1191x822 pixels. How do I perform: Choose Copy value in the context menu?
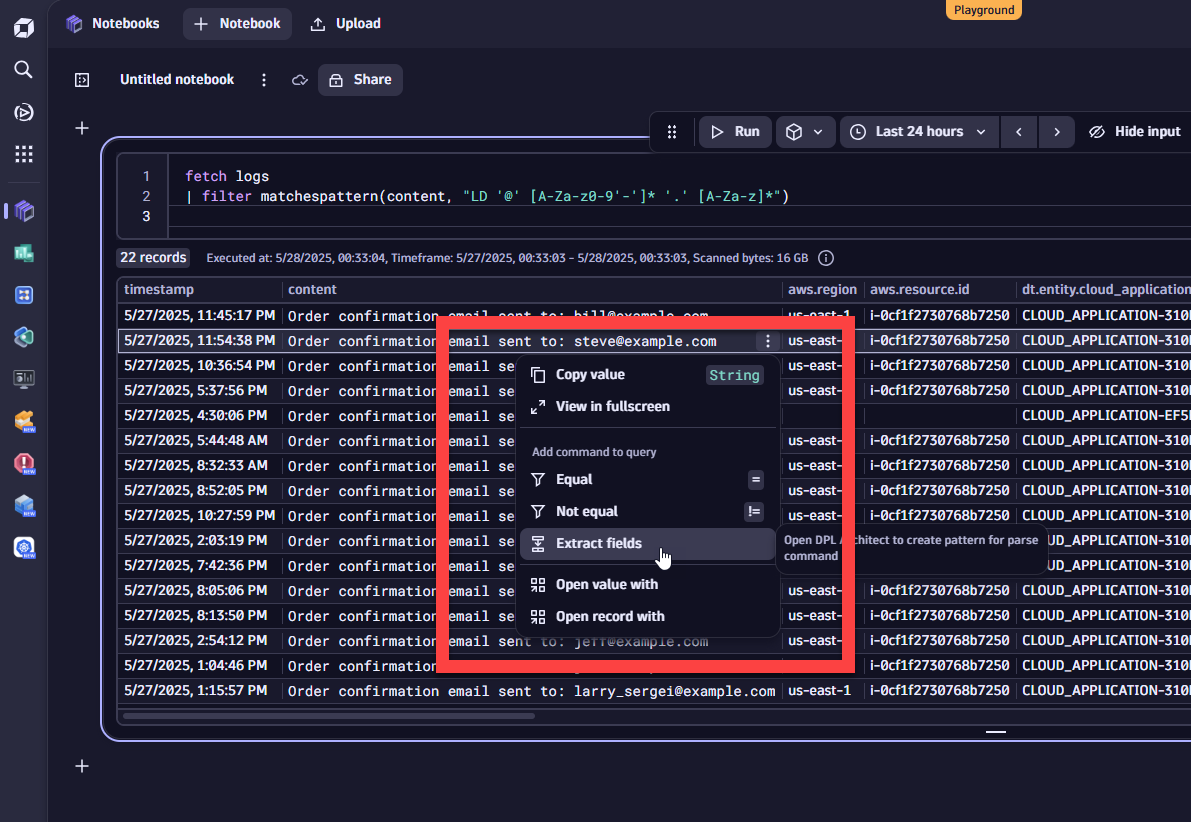[590, 375]
